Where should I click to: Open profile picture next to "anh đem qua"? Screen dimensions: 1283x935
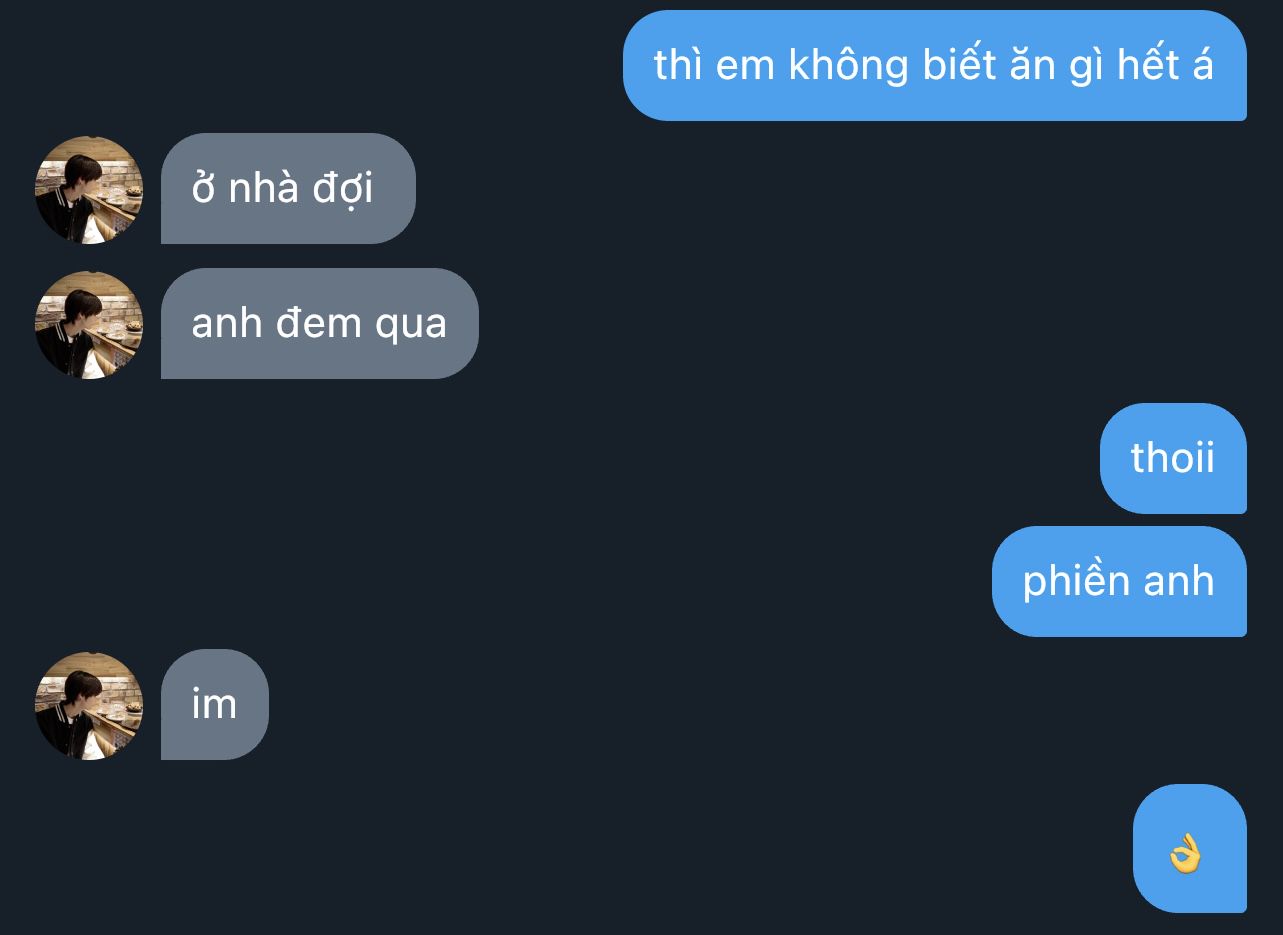pyautogui.click(x=89, y=325)
